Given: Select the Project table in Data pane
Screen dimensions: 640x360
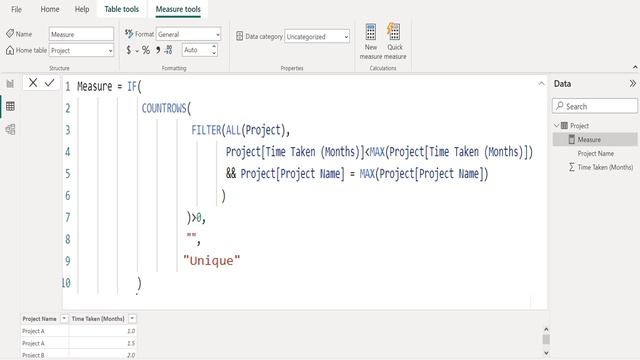Looking at the screenshot, I should (579, 126).
